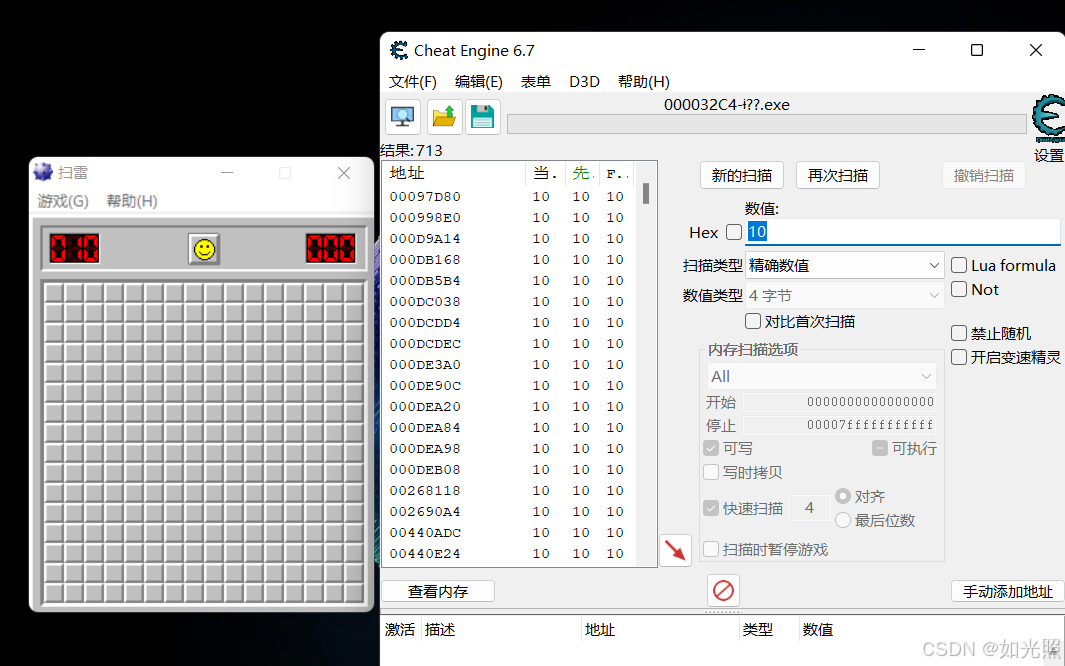
Task: Select address row 000998E0
Action: coord(511,217)
